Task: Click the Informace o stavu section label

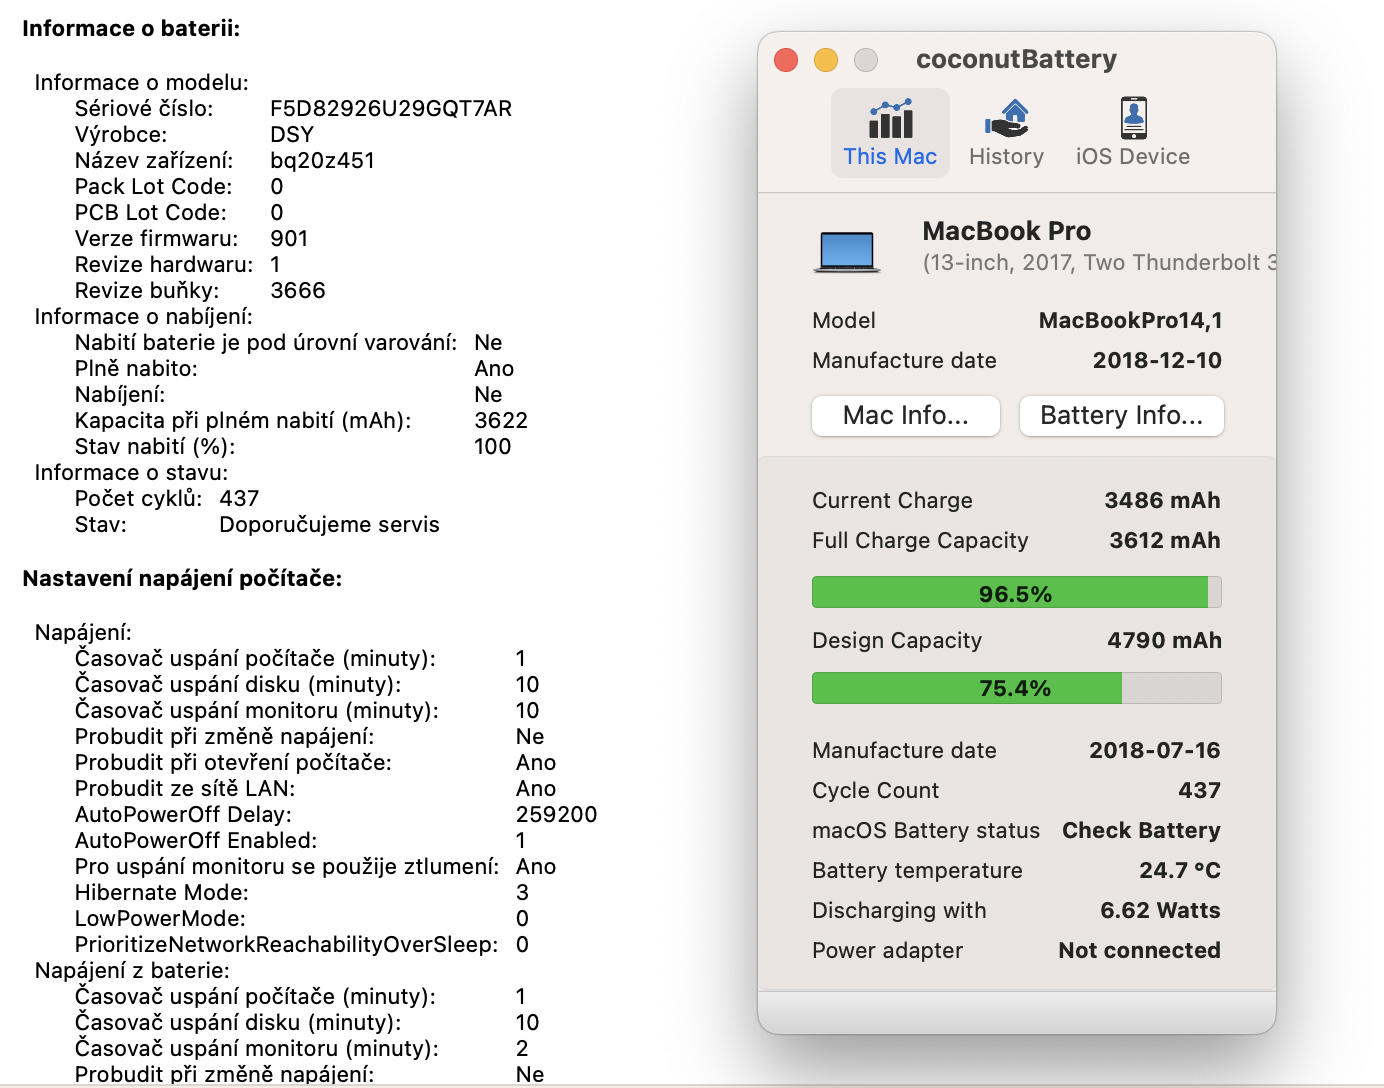Action: tap(131, 472)
